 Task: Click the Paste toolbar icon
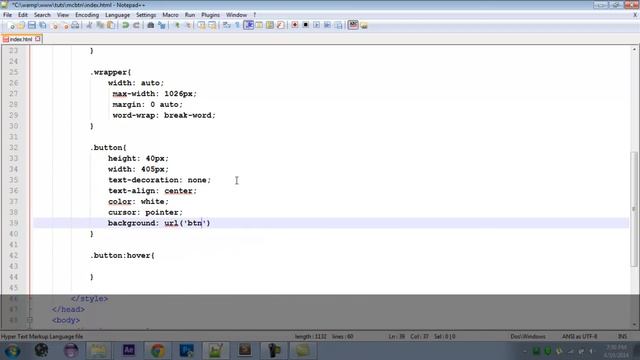[x=111, y=25]
